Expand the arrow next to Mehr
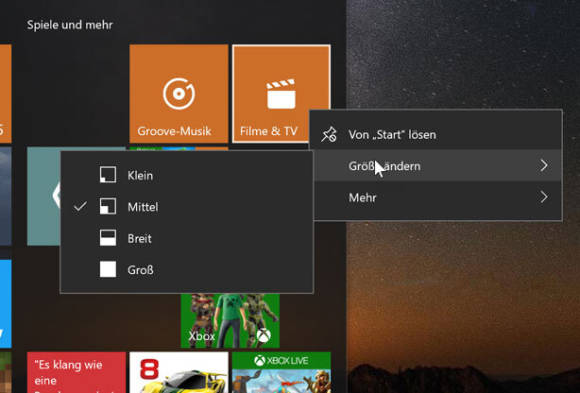 (x=543, y=197)
